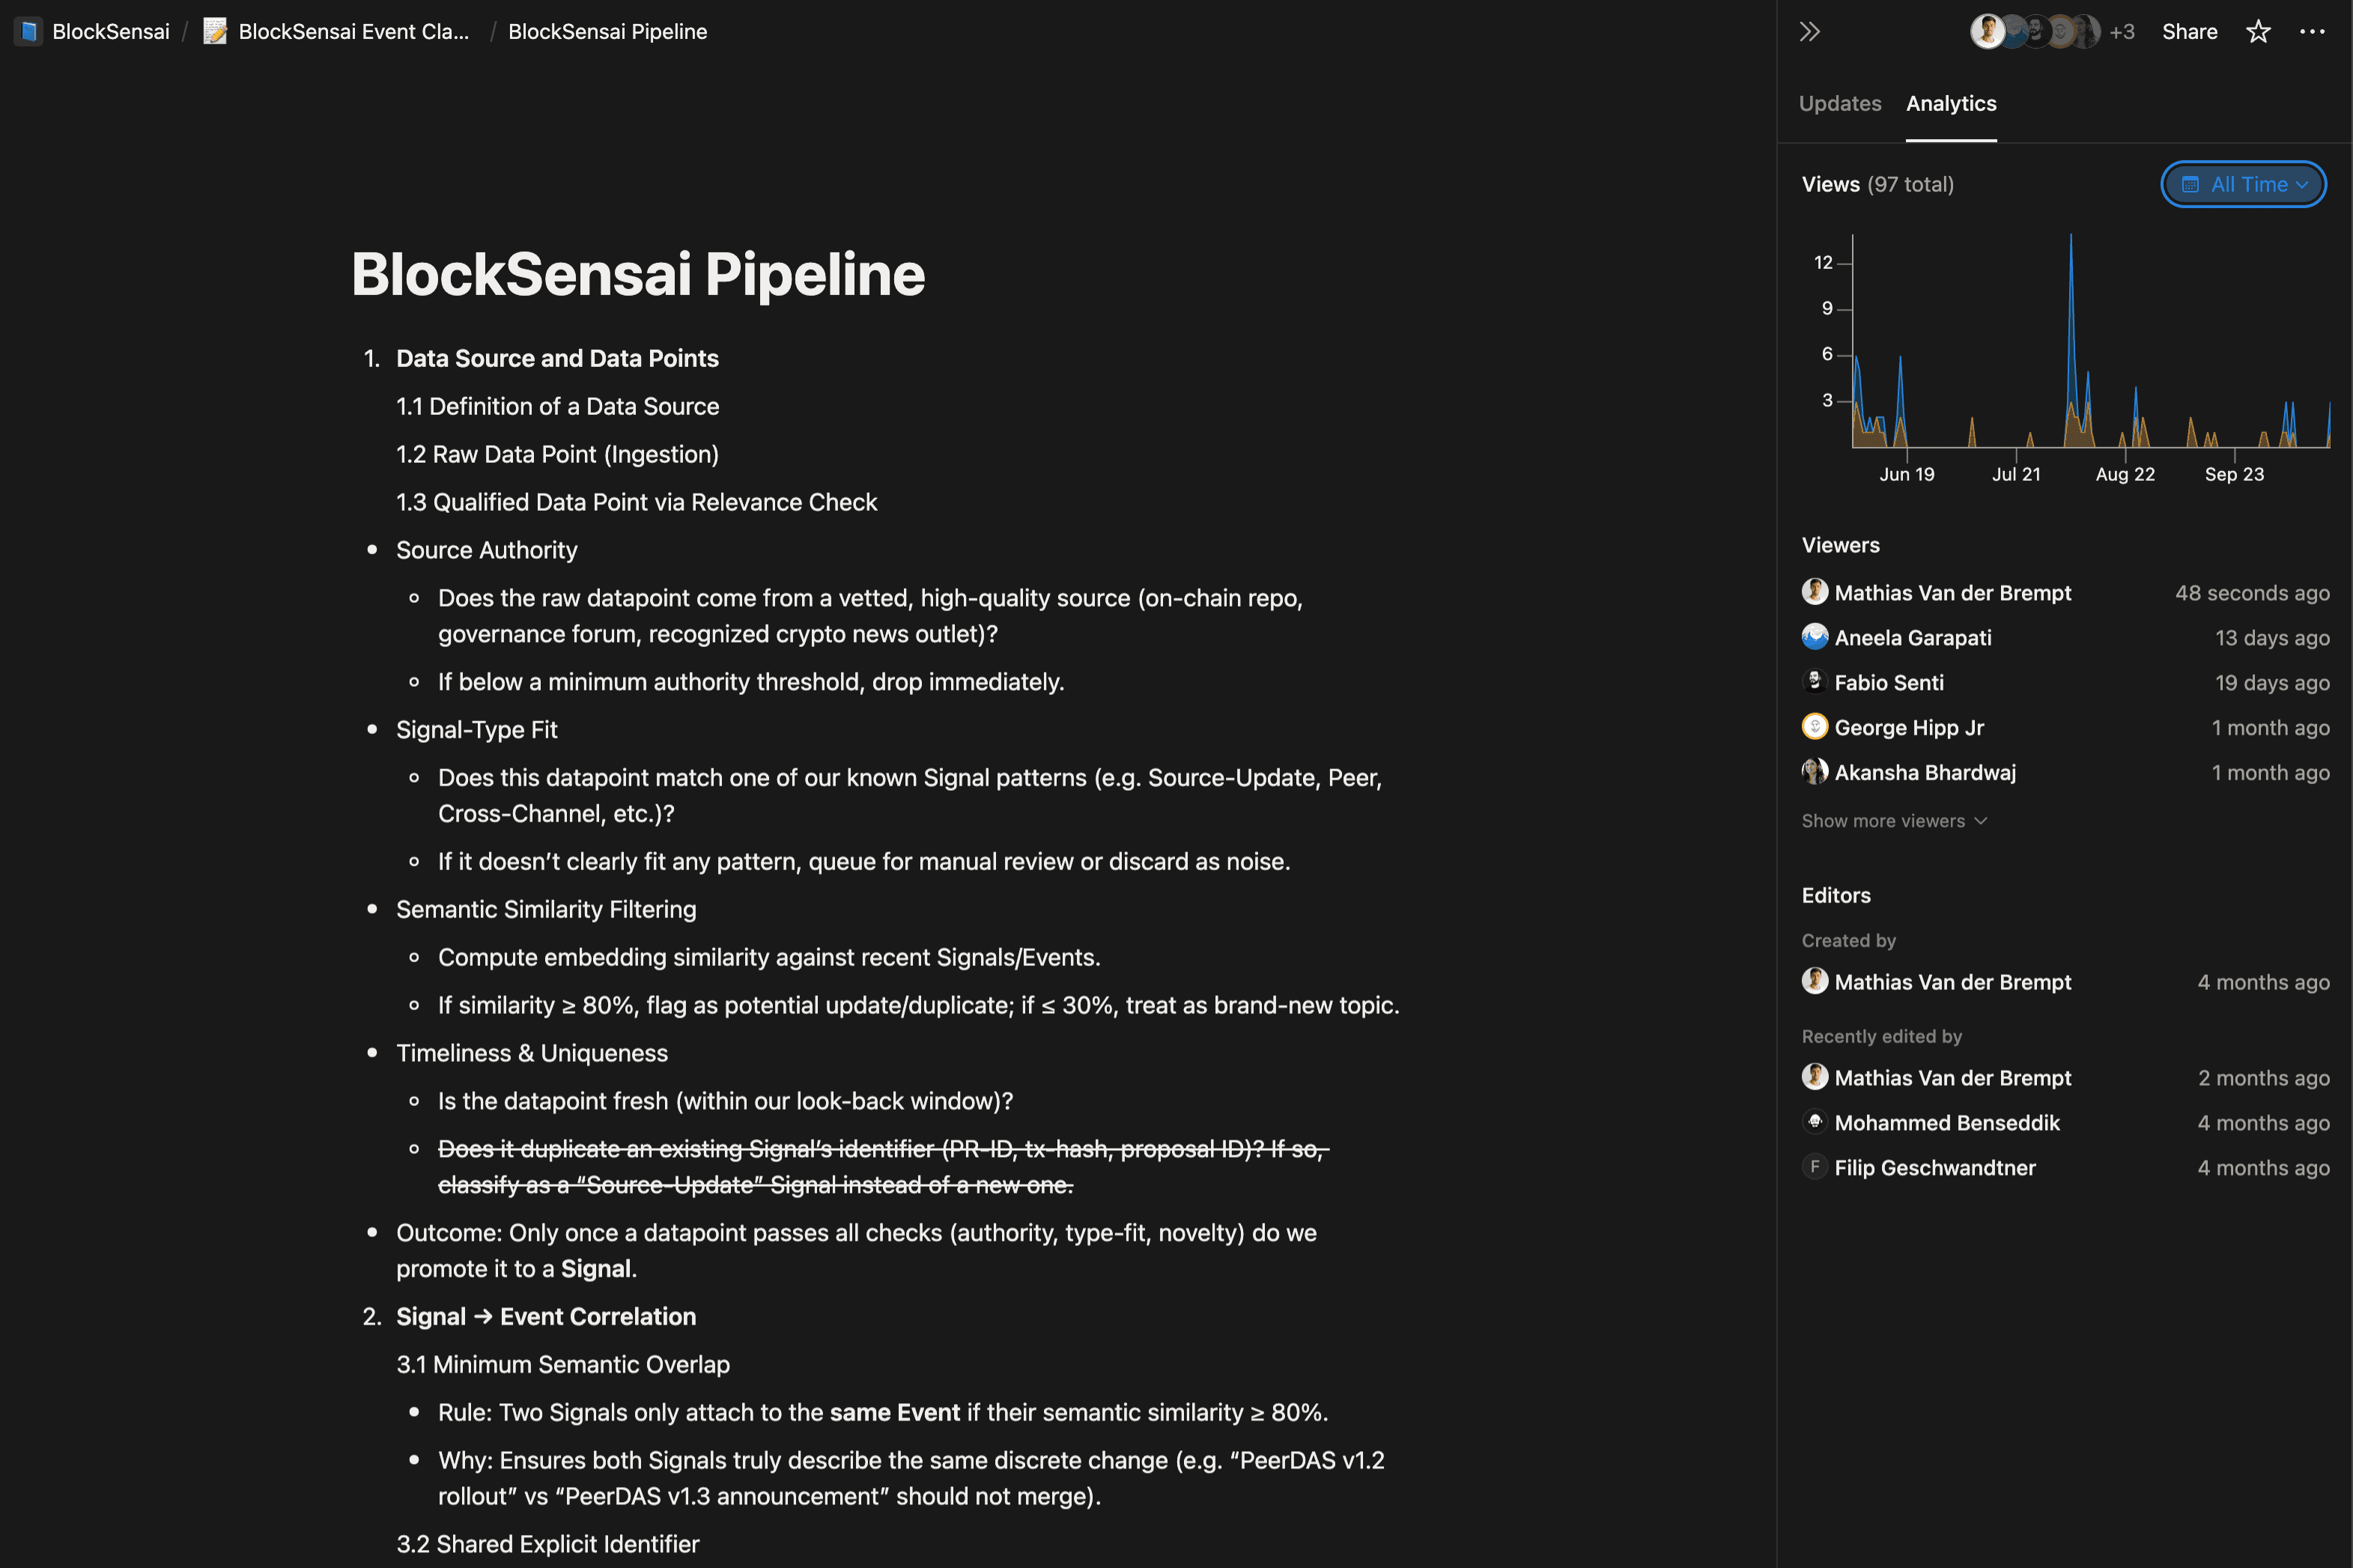Click George Hipp Jr's avatar icon
This screenshot has width=2353, height=1568.
click(1814, 727)
